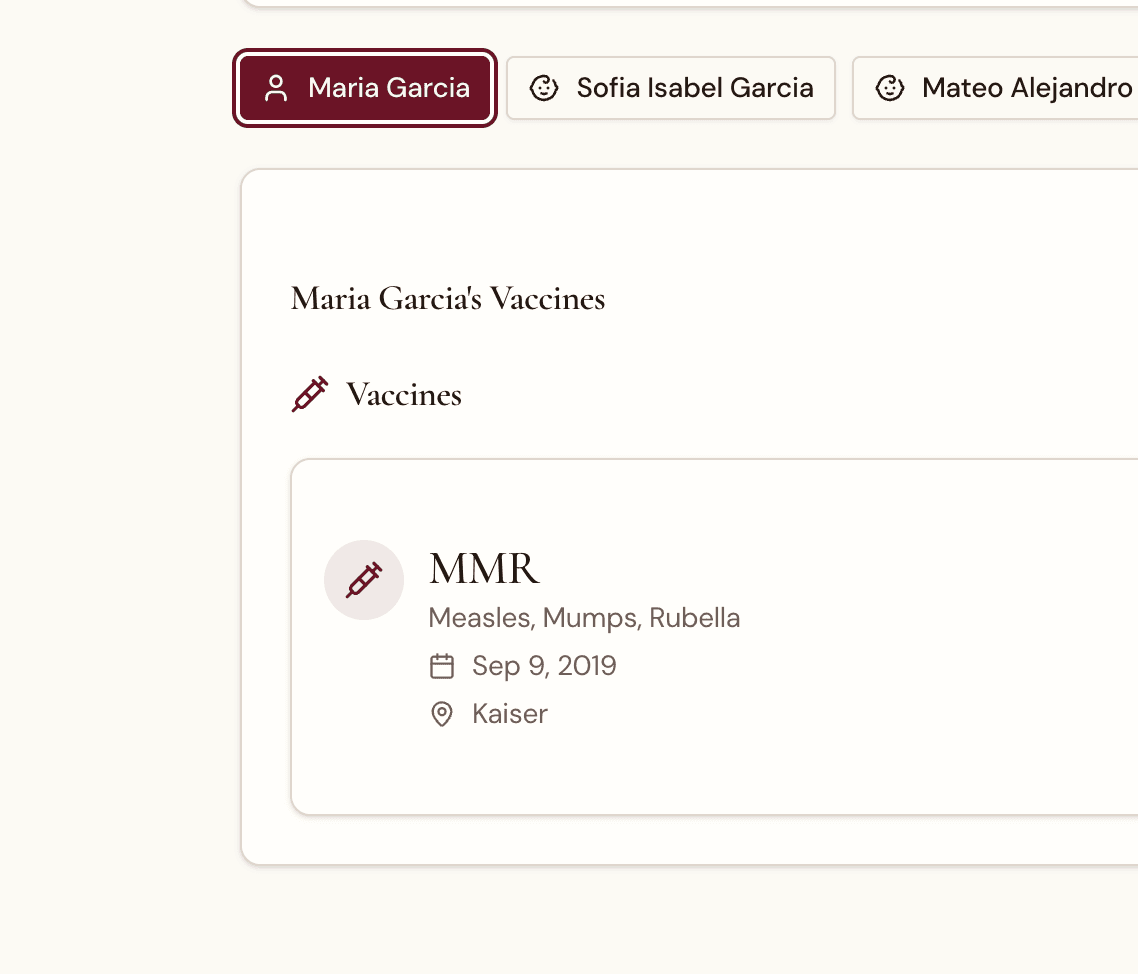The image size is (1138, 974).
Task: Select the Maria Garcia profile toggle
Action: [364, 88]
